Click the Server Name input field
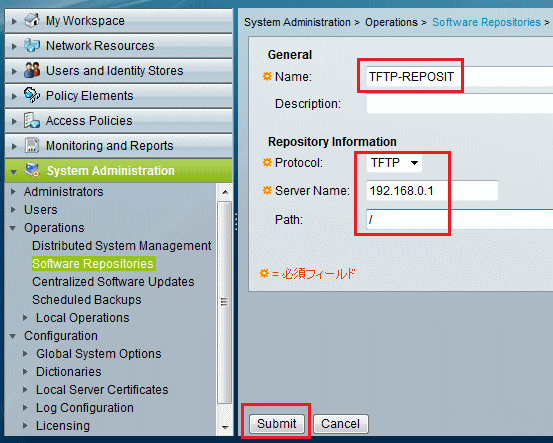This screenshot has width=553, height=443. [x=432, y=191]
